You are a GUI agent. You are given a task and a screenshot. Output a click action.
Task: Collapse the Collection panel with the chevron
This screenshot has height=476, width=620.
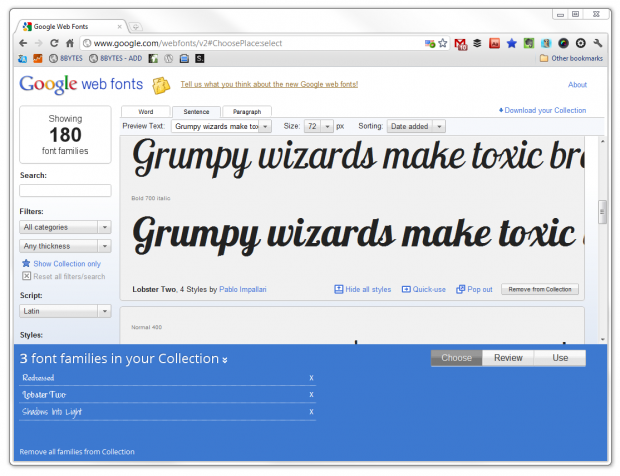[x=225, y=360]
